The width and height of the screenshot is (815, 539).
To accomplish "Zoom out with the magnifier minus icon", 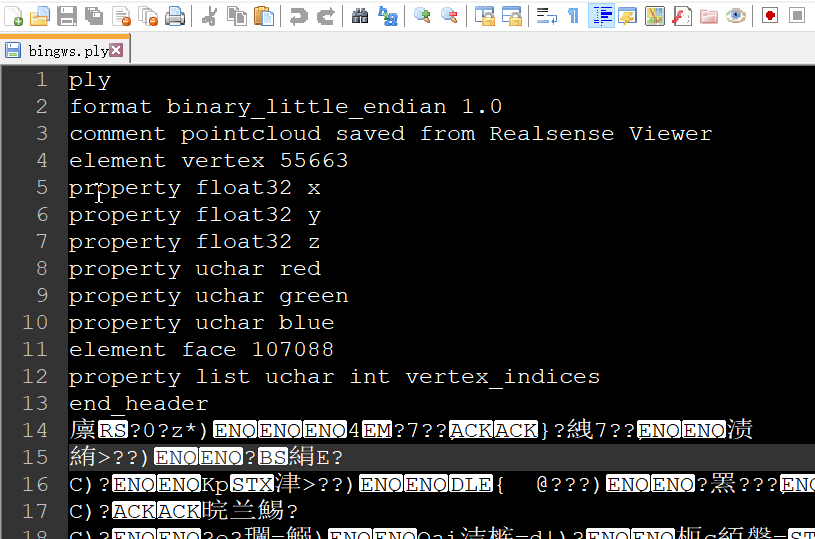I will pos(449,16).
